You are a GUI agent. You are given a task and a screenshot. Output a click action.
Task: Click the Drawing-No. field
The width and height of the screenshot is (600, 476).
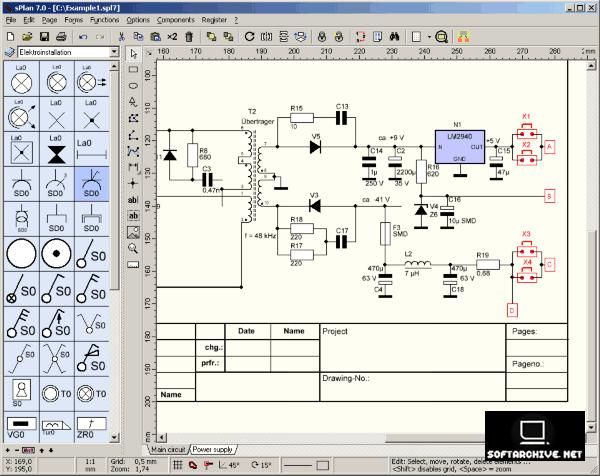coord(412,386)
